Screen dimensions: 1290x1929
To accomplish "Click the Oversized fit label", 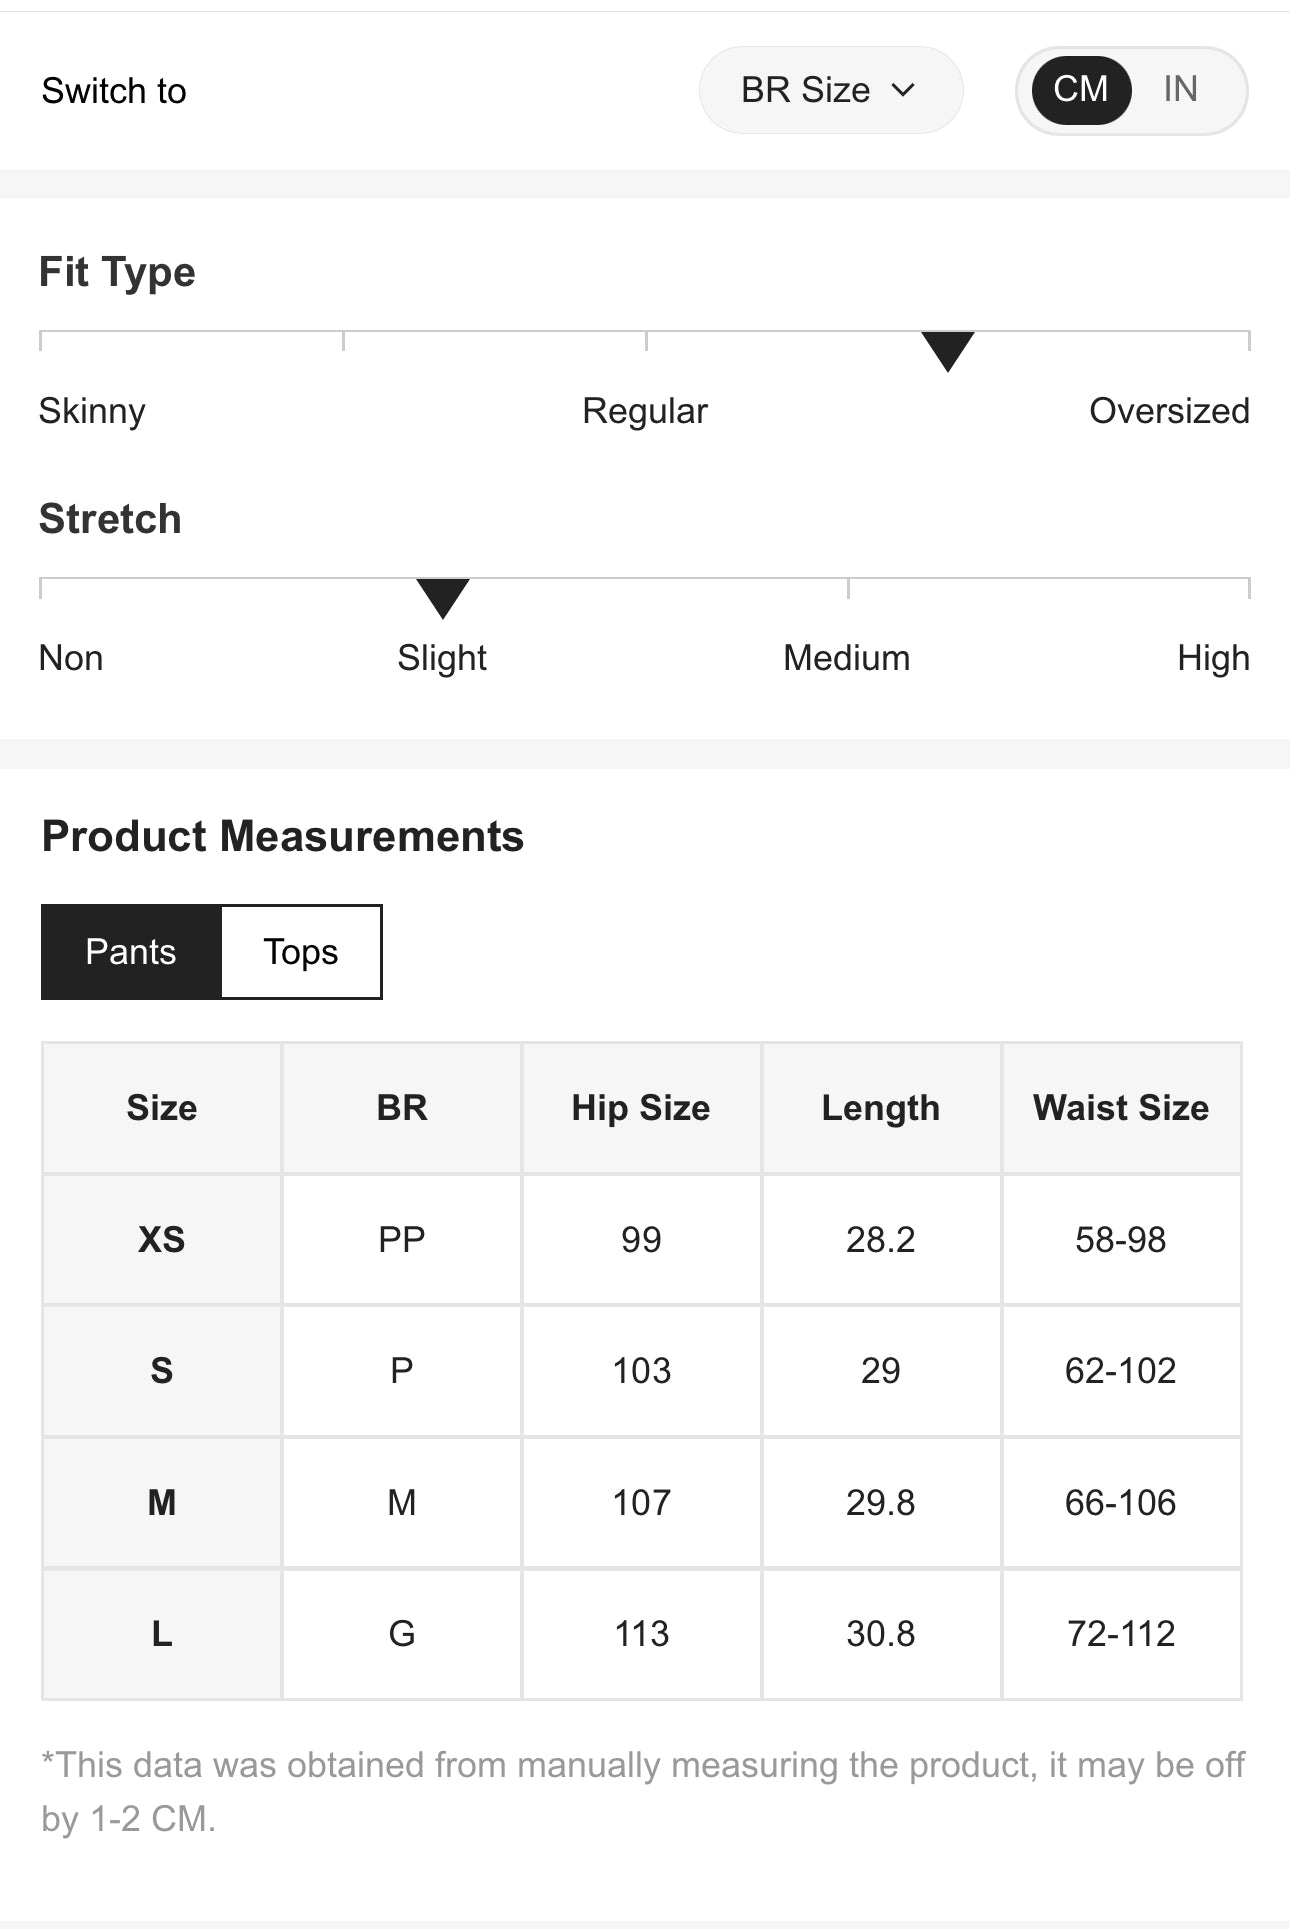I will (1169, 411).
